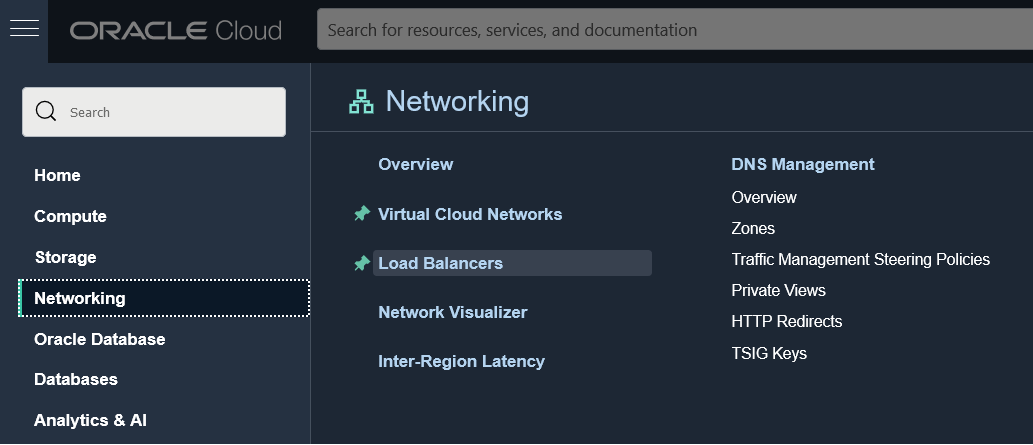Open DNS Zones link

click(x=753, y=228)
